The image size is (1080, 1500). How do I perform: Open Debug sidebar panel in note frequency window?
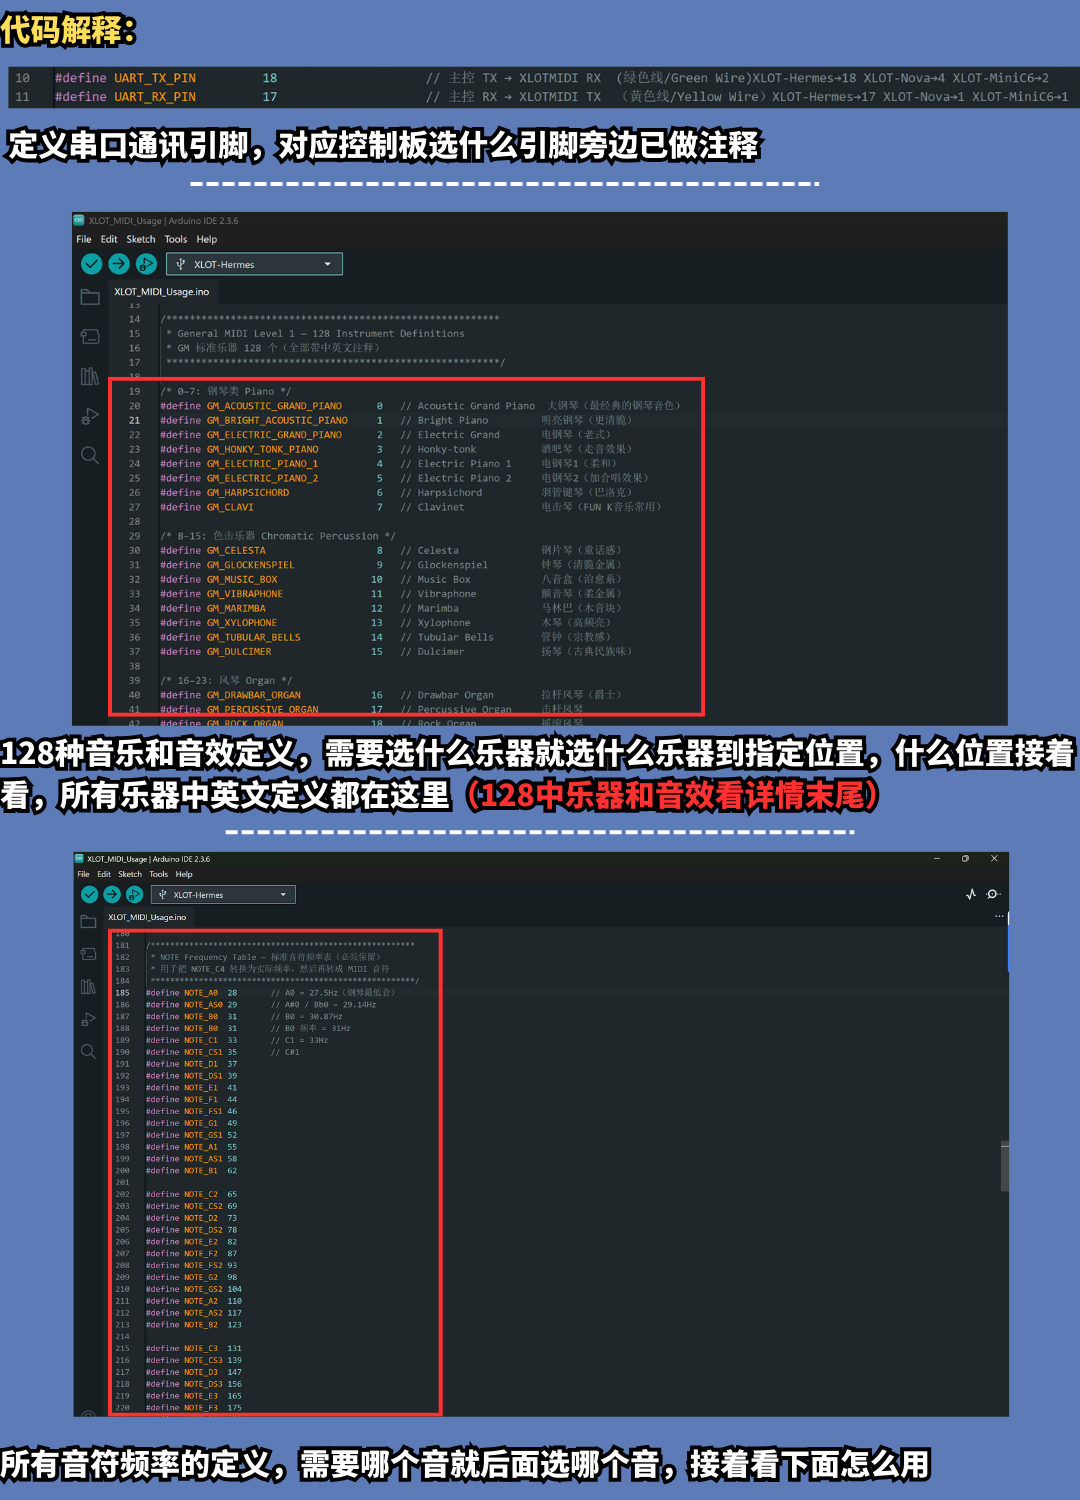point(88,1019)
